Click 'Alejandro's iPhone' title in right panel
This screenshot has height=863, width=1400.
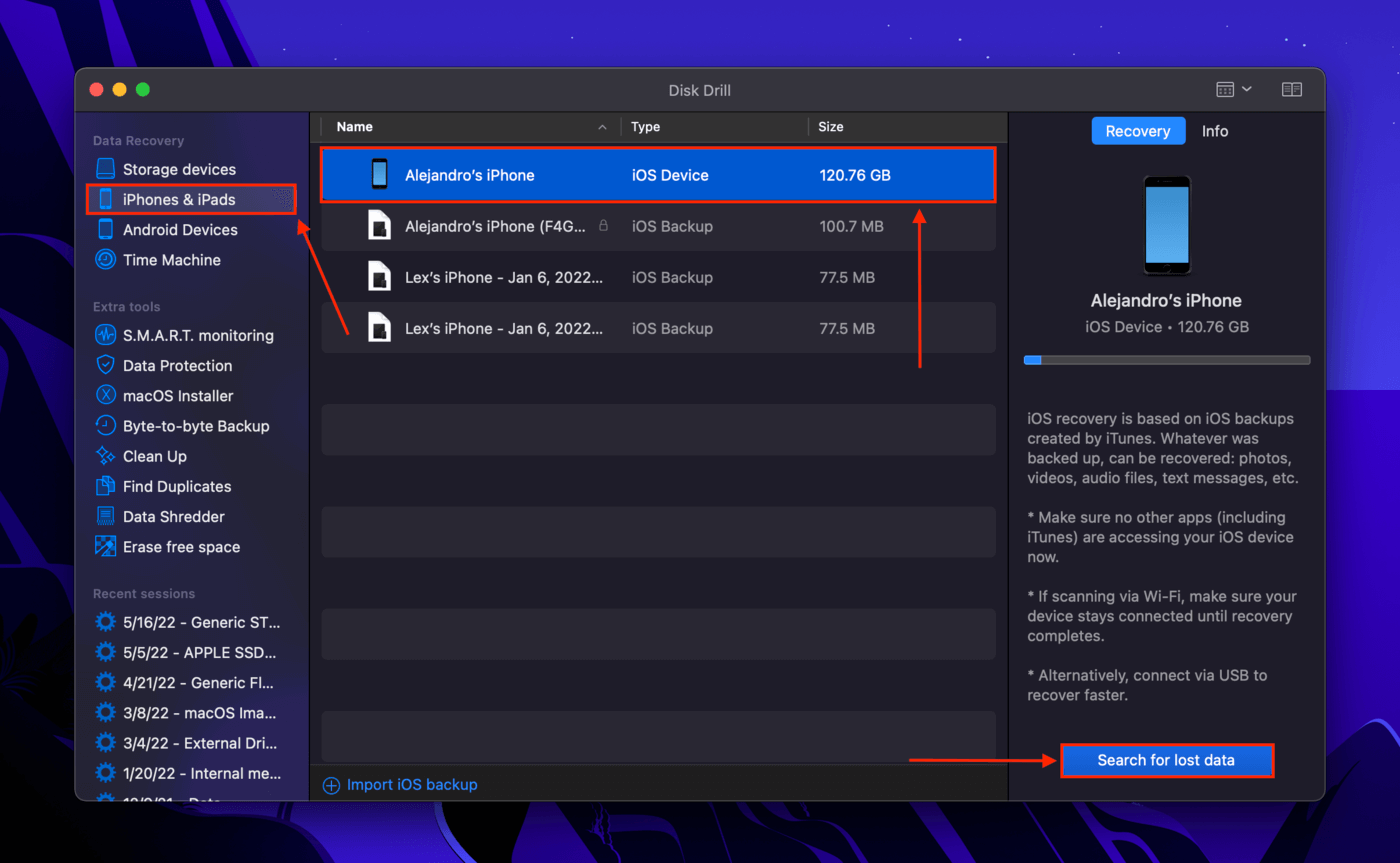1166,301
